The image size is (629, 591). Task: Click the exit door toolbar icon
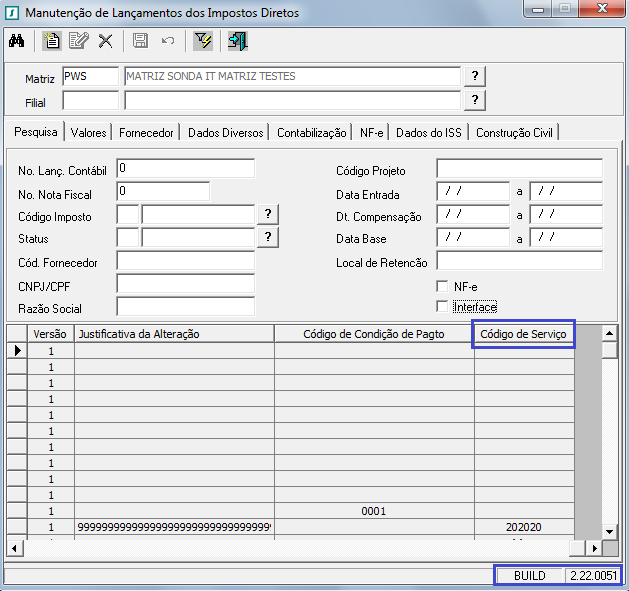pos(238,41)
